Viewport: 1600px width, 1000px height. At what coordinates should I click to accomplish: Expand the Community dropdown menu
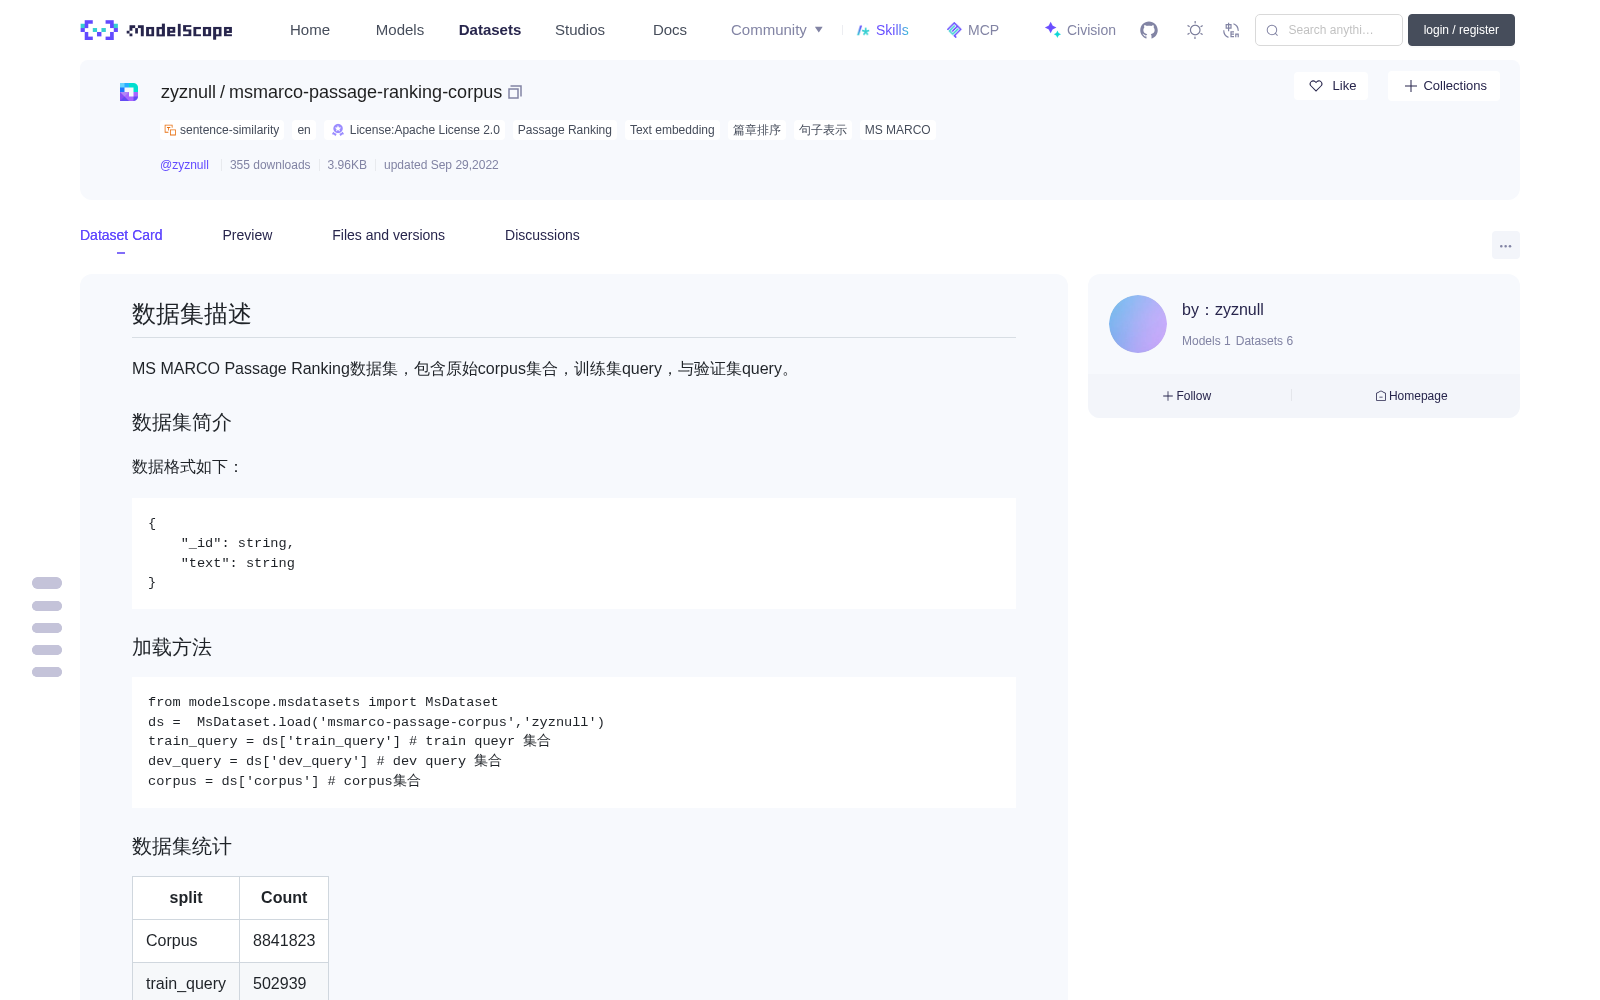(x=777, y=30)
